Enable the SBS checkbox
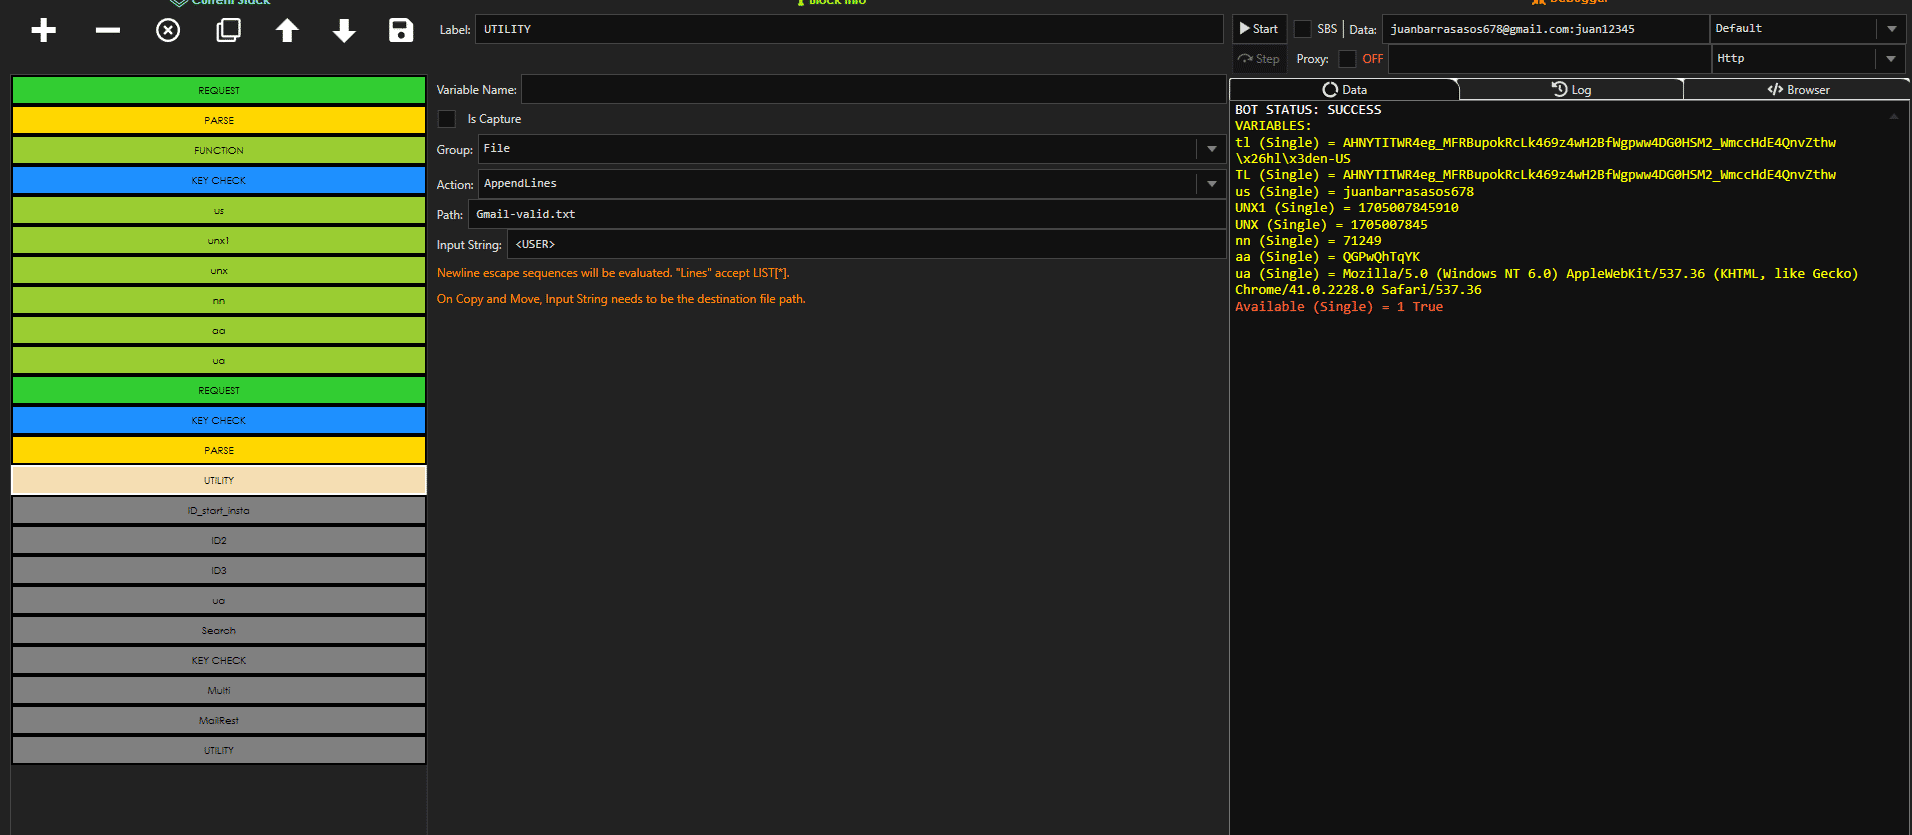1912x835 pixels. click(x=1303, y=29)
